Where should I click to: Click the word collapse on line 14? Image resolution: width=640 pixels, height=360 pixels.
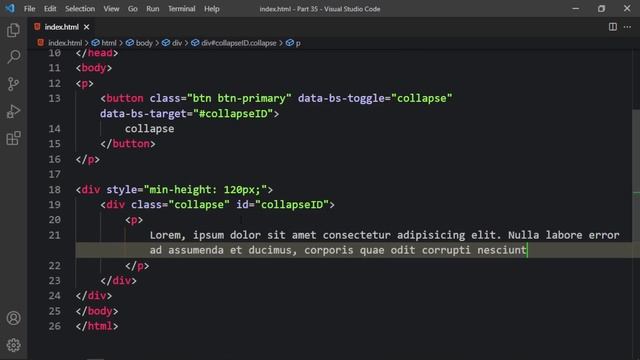click(x=149, y=129)
